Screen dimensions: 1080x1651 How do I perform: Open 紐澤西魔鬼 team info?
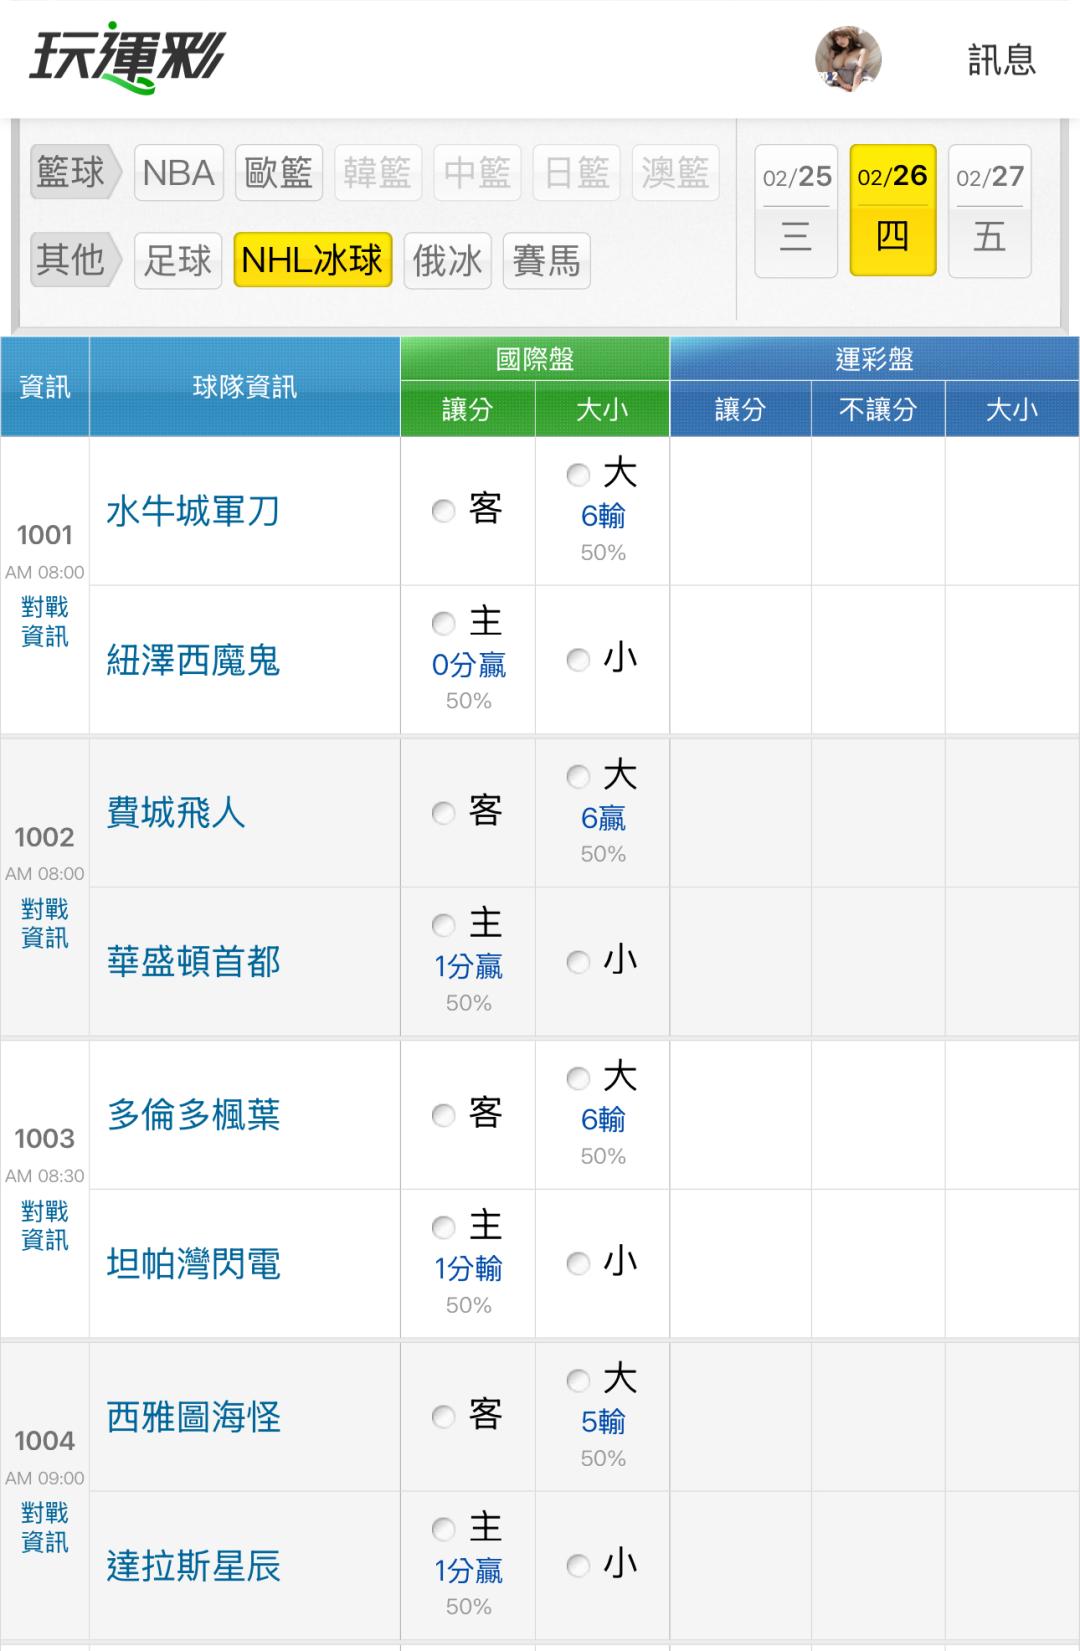pos(193,661)
